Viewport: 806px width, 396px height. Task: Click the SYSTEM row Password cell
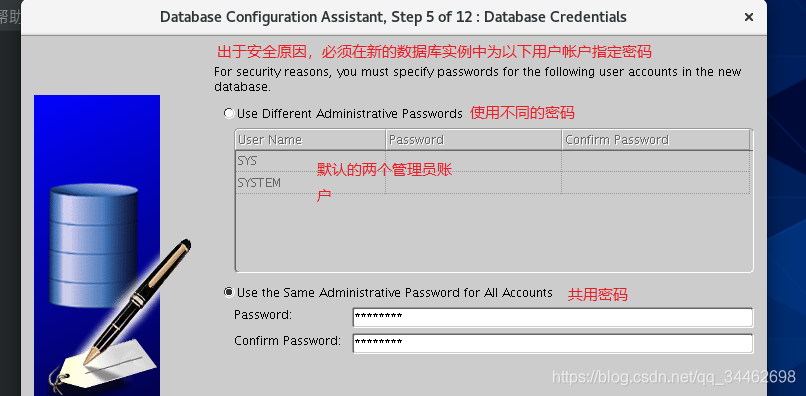473,183
